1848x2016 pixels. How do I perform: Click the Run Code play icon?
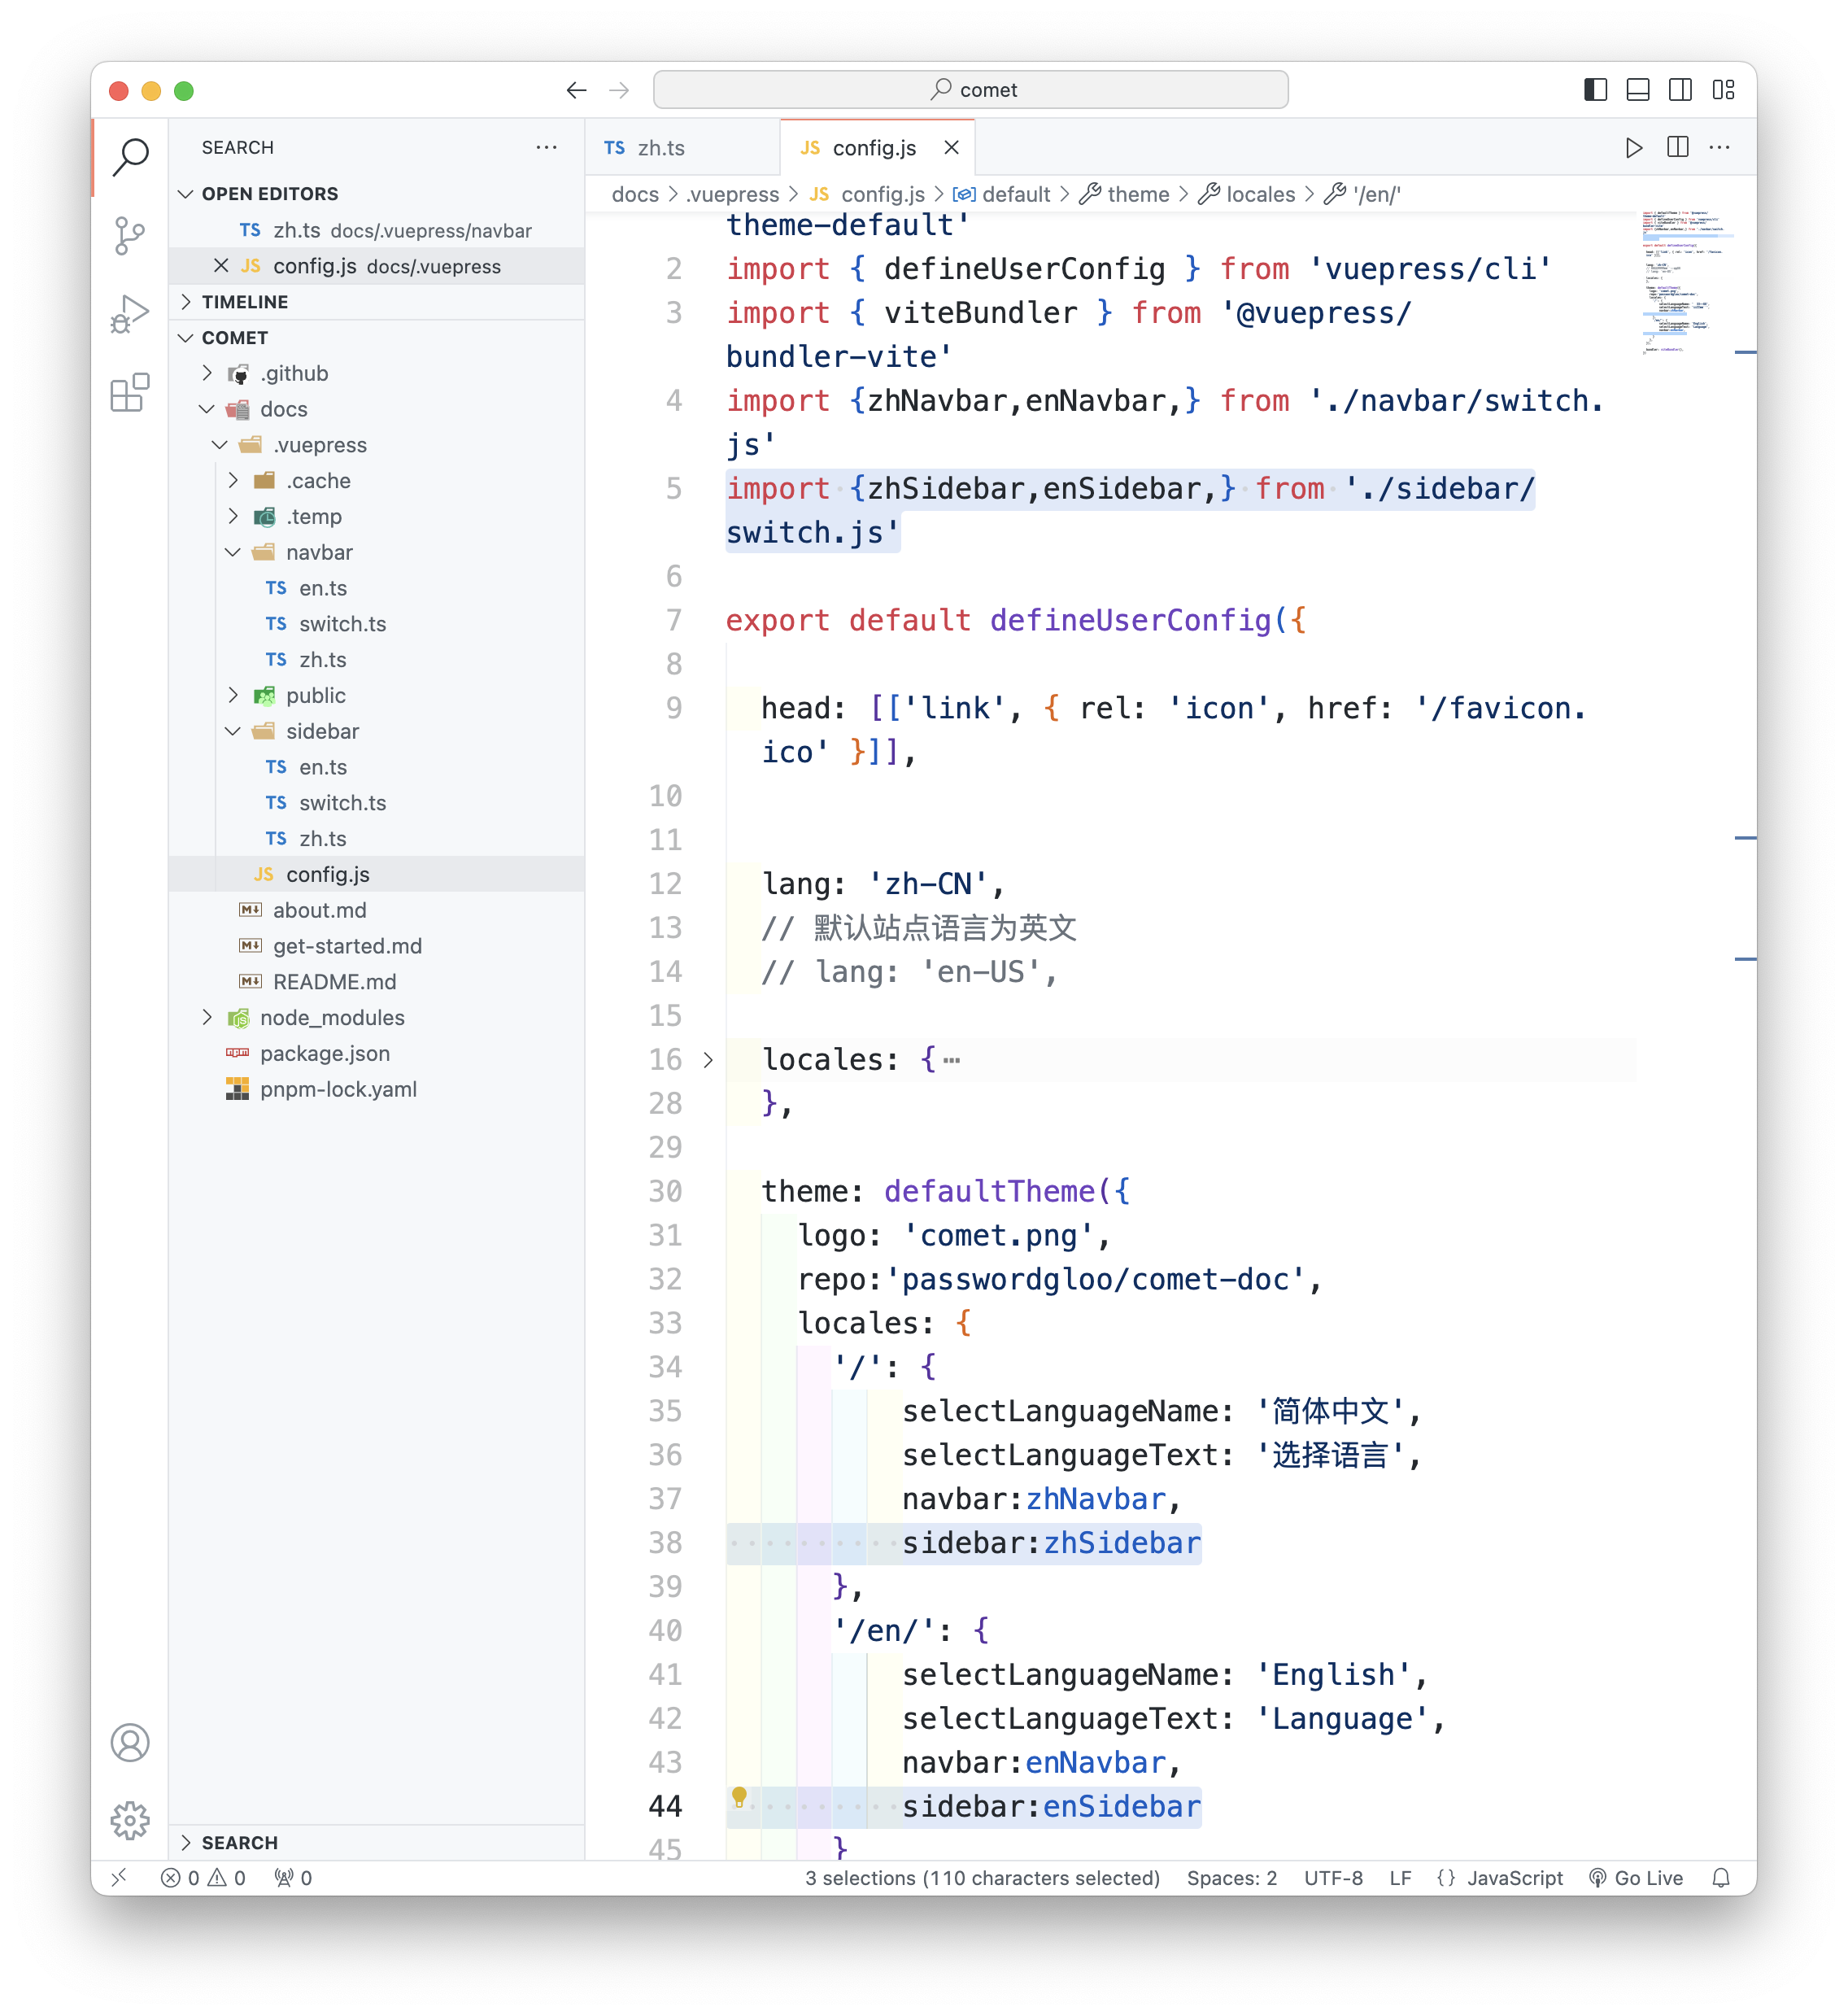tap(1633, 148)
